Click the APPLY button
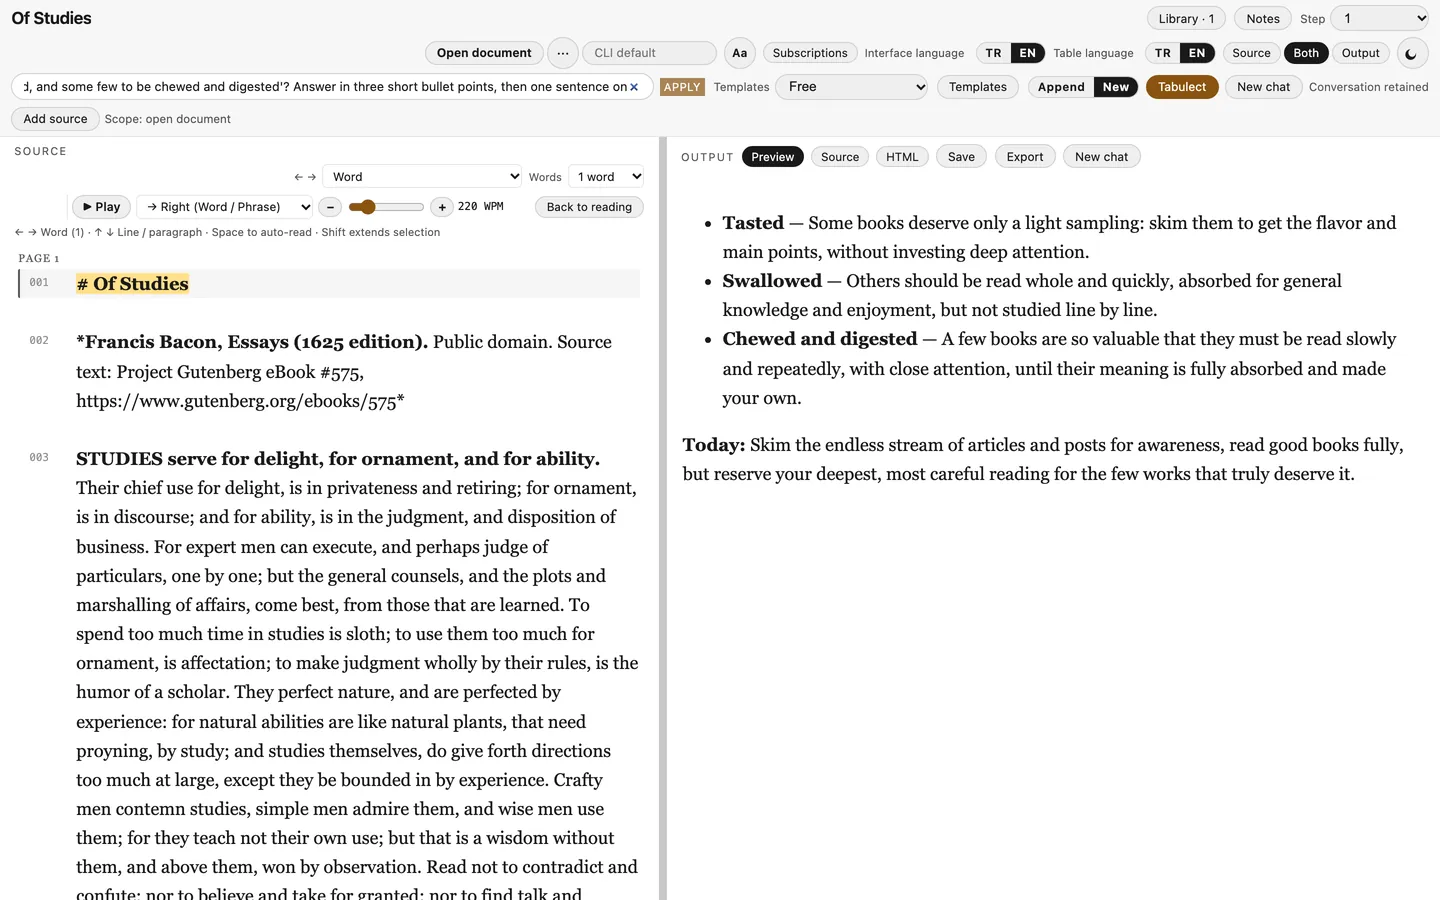Screen dimensions: 1440x900 682,87
